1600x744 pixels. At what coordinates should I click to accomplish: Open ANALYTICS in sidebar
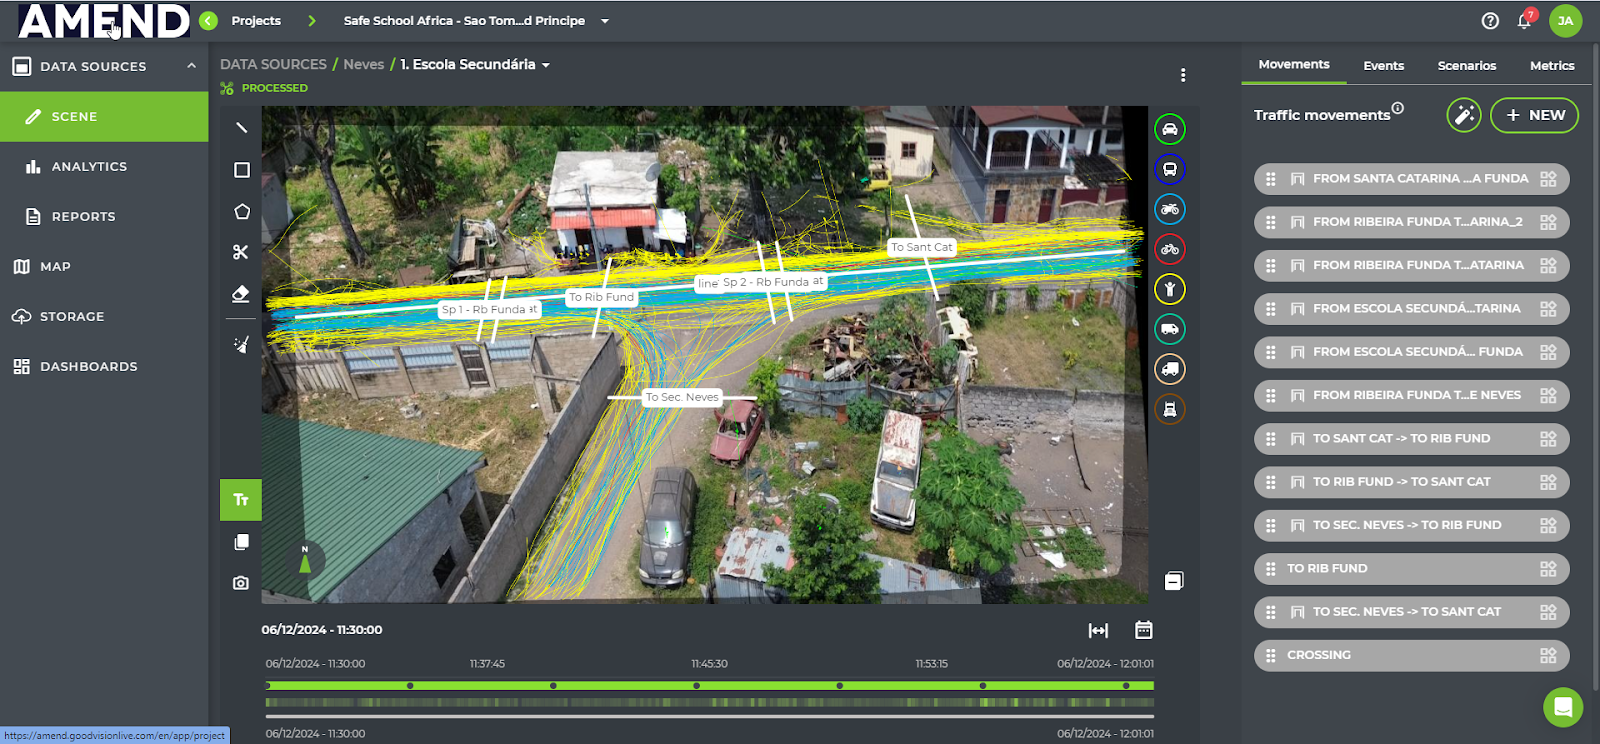click(x=104, y=167)
